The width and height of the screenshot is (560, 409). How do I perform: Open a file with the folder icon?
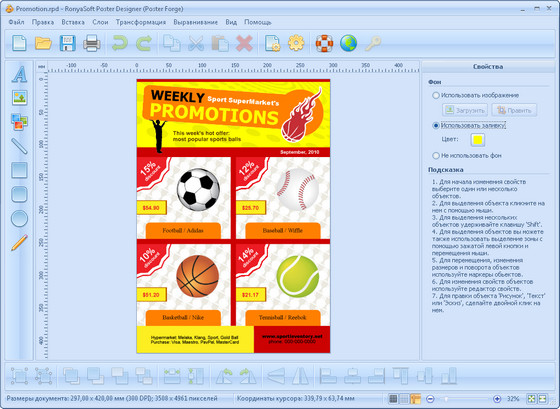43,43
